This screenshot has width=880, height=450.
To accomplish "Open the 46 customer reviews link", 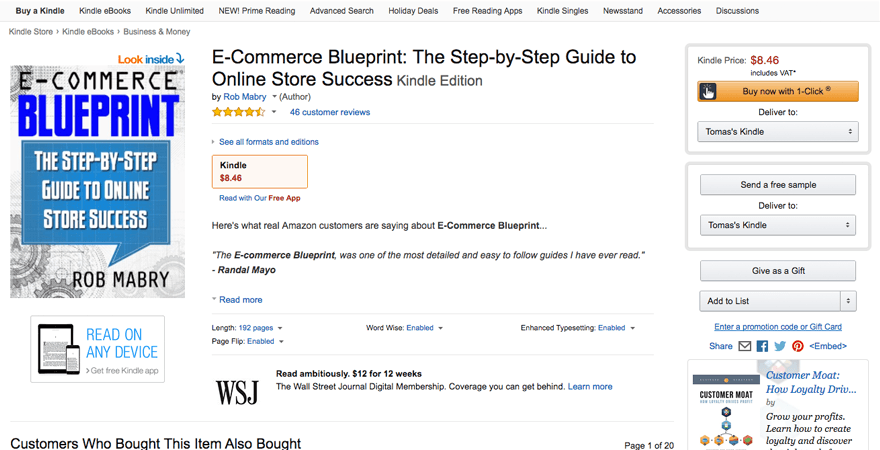I will click(330, 113).
